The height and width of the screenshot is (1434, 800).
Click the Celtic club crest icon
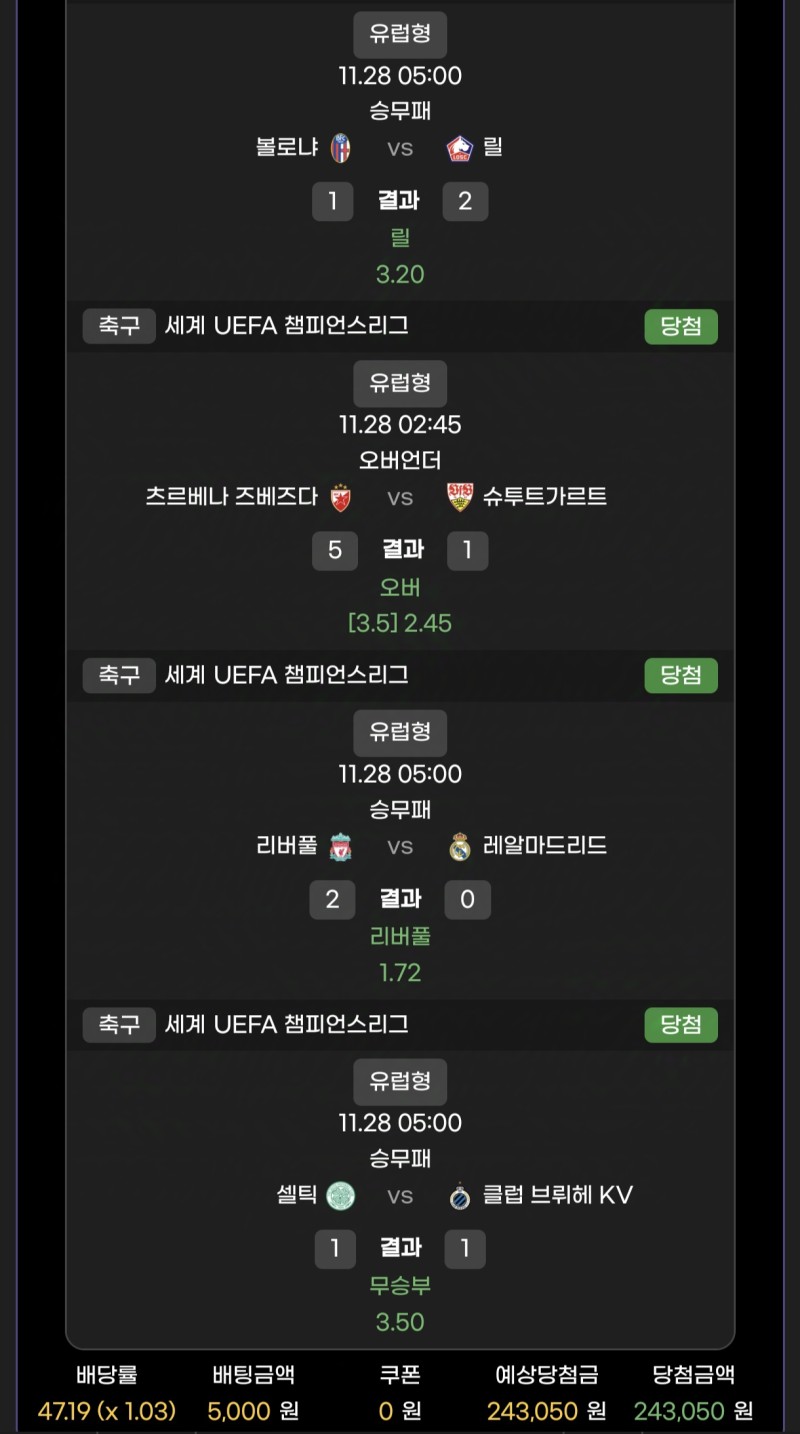point(341,1195)
